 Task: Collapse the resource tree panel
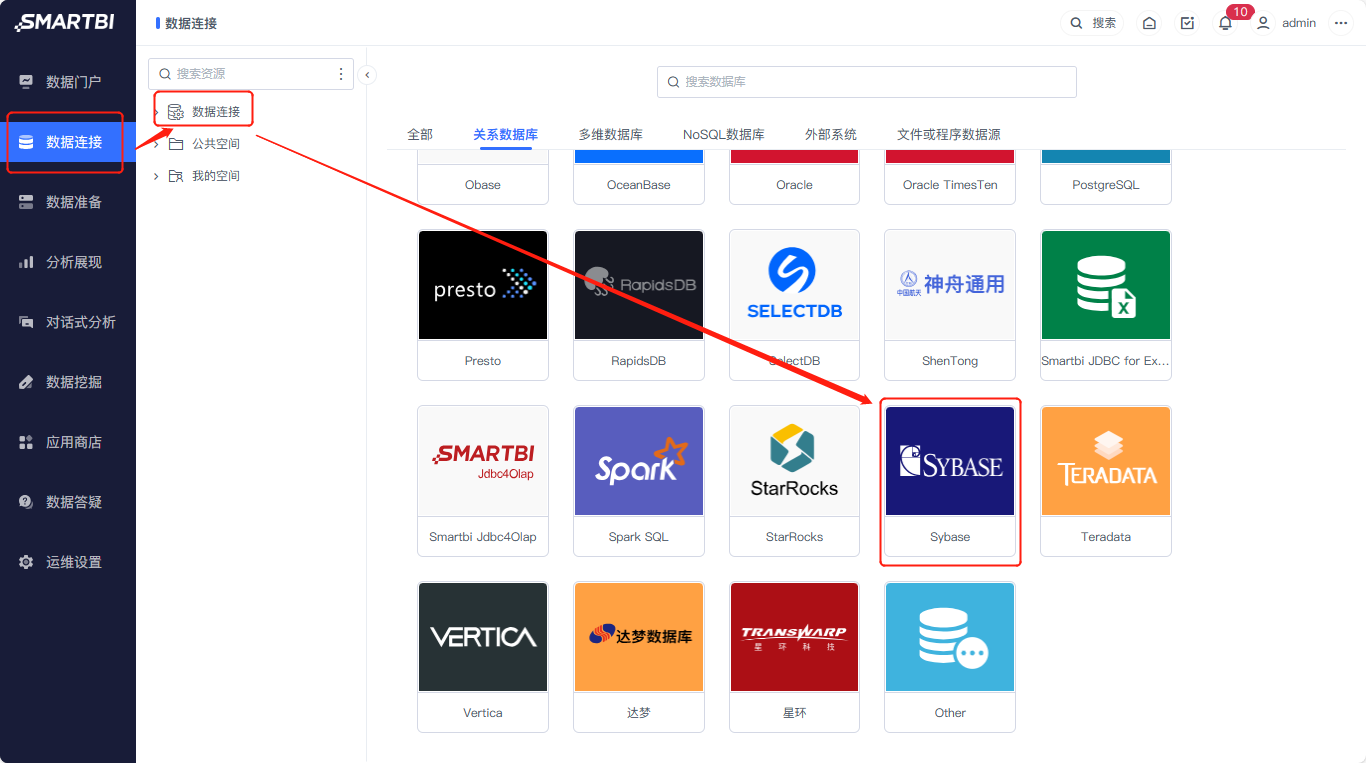pos(367,74)
